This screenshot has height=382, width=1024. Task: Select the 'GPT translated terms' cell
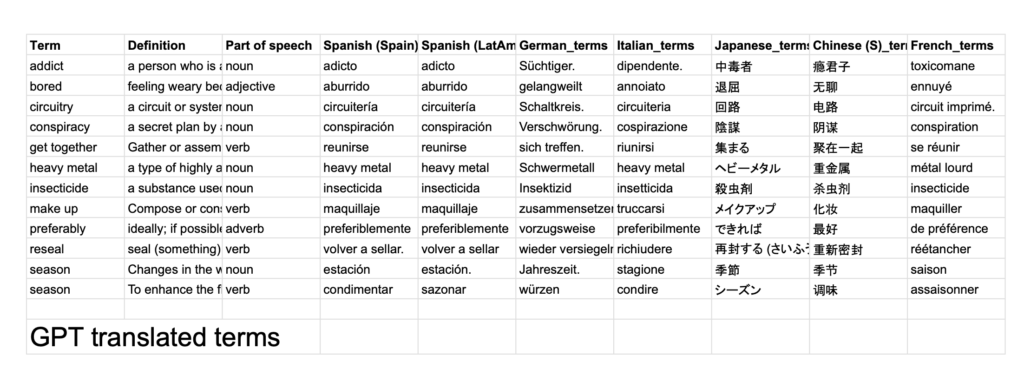click(173, 337)
